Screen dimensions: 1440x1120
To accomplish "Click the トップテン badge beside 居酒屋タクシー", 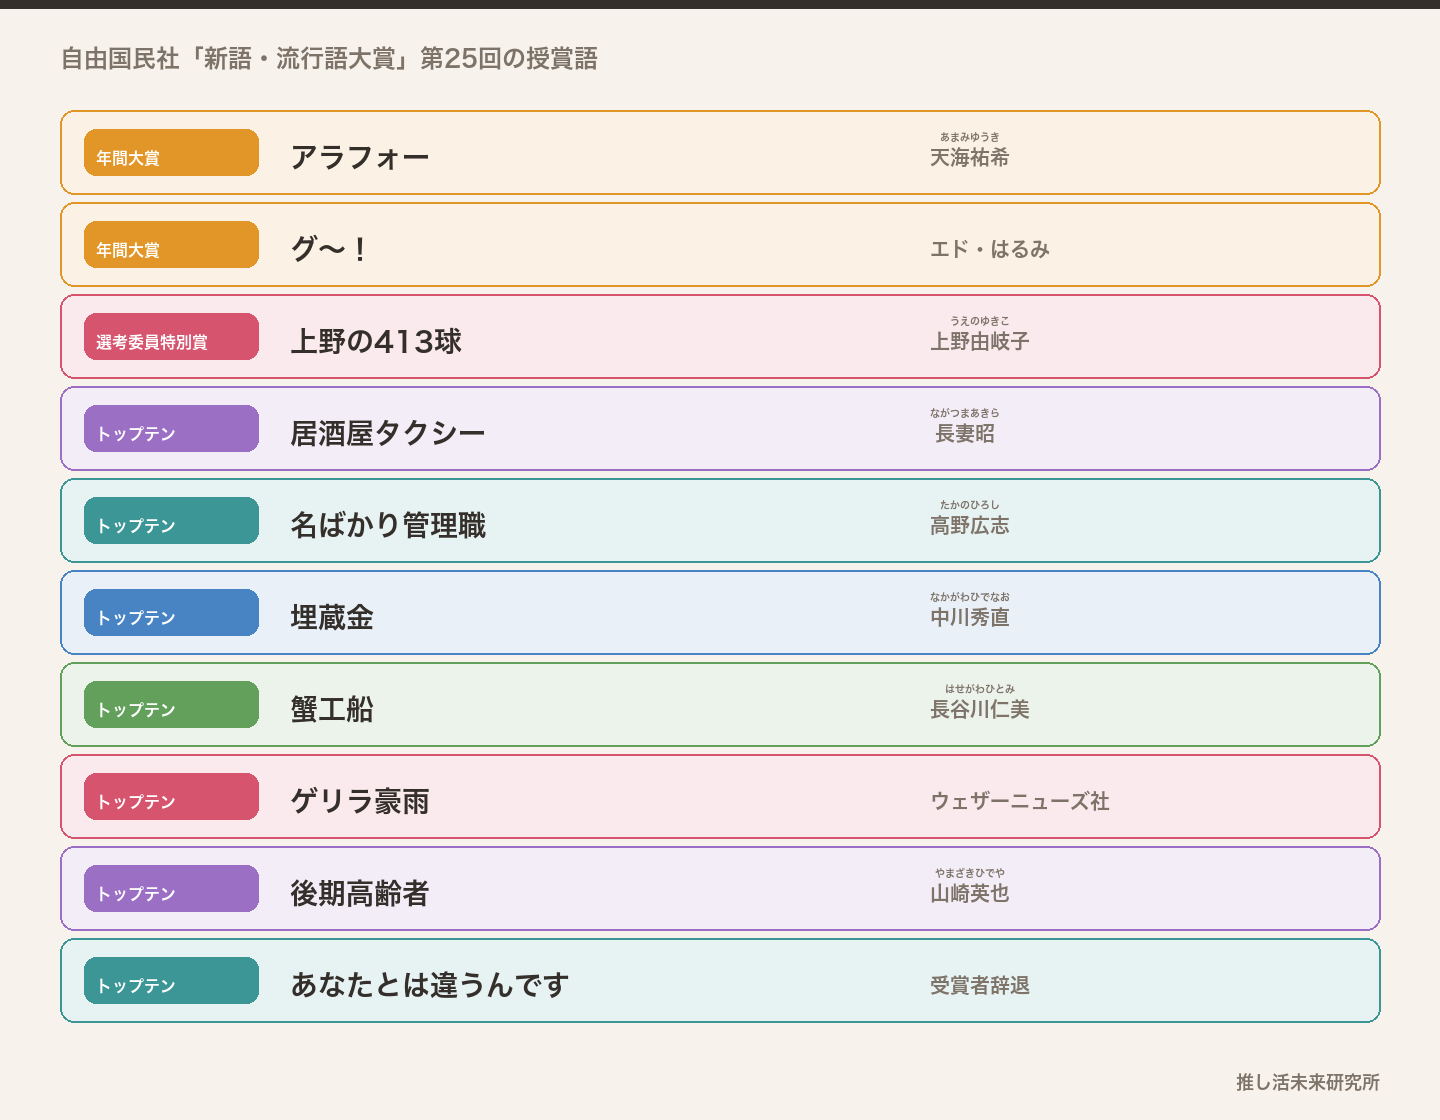I will pos(171,429).
